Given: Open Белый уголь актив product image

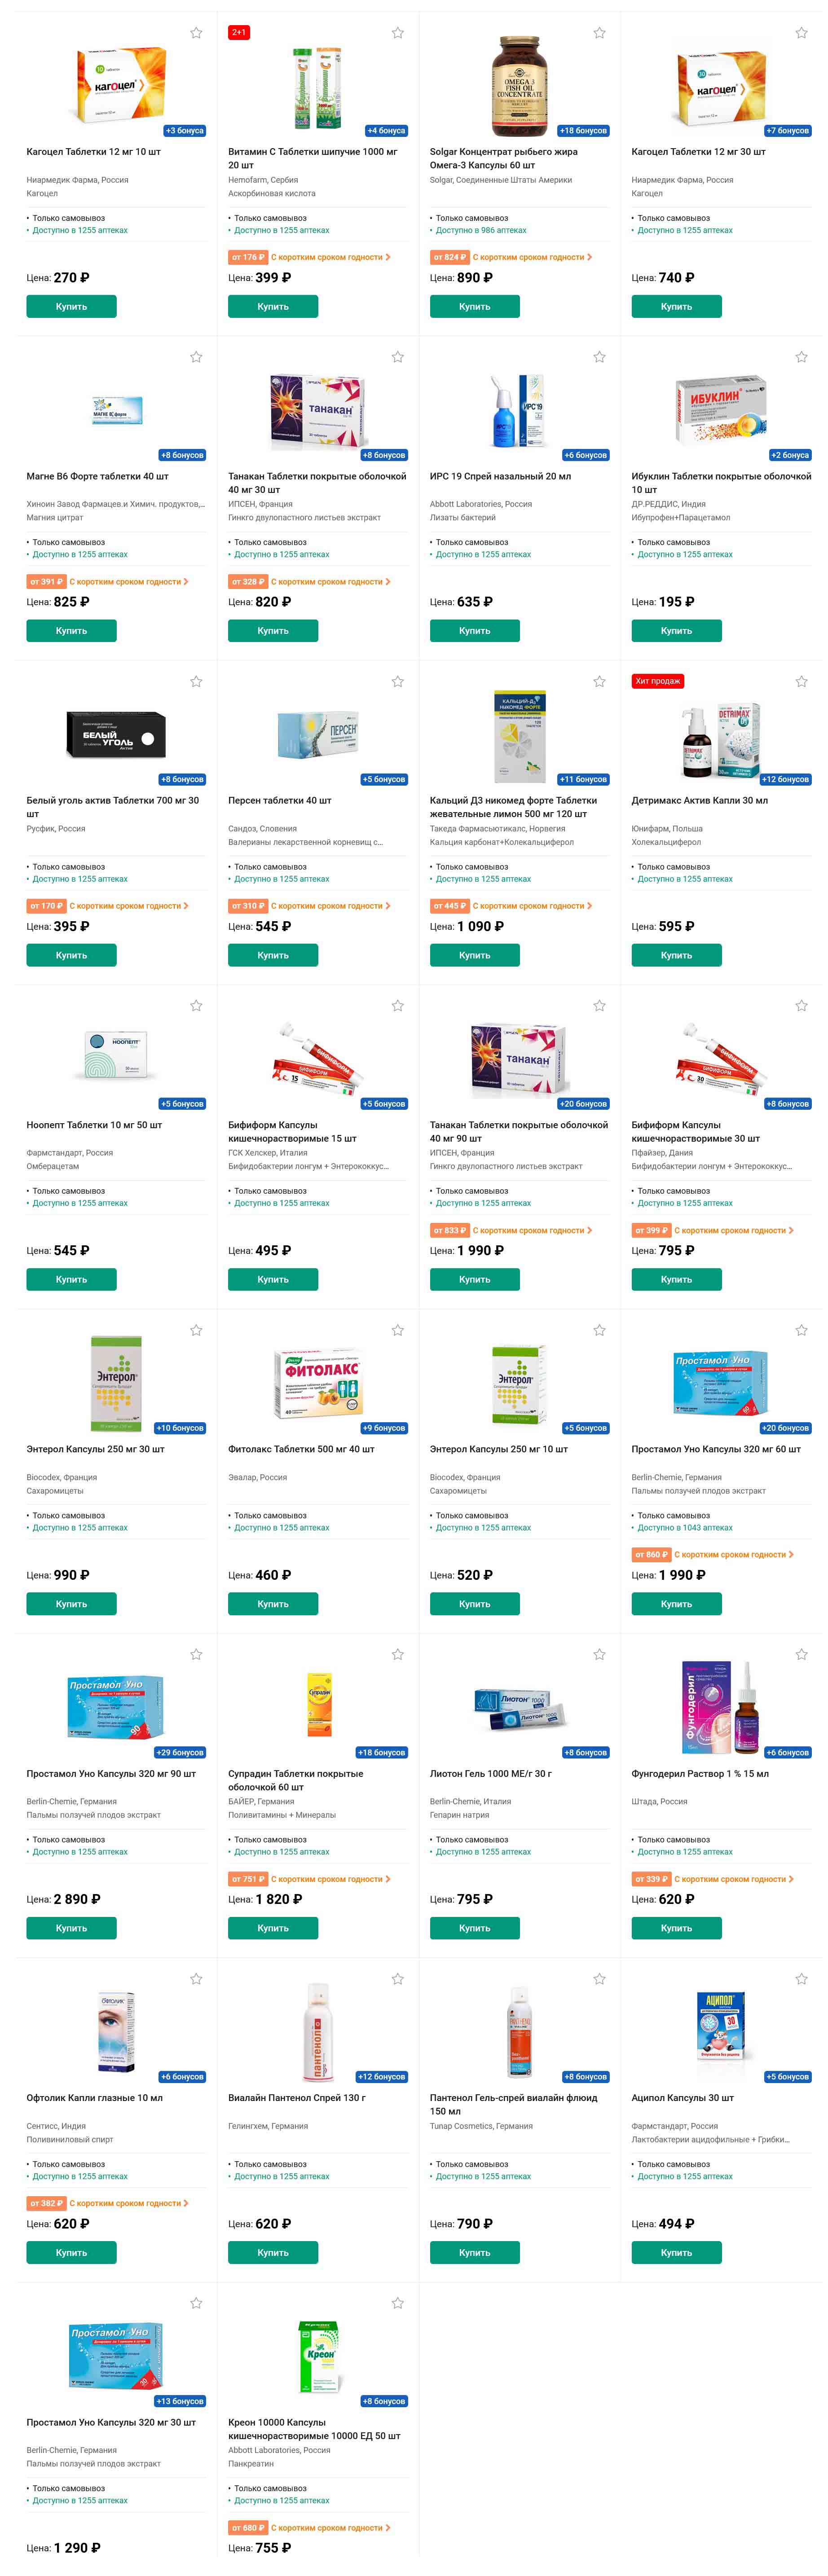Looking at the screenshot, I should tap(116, 736).
